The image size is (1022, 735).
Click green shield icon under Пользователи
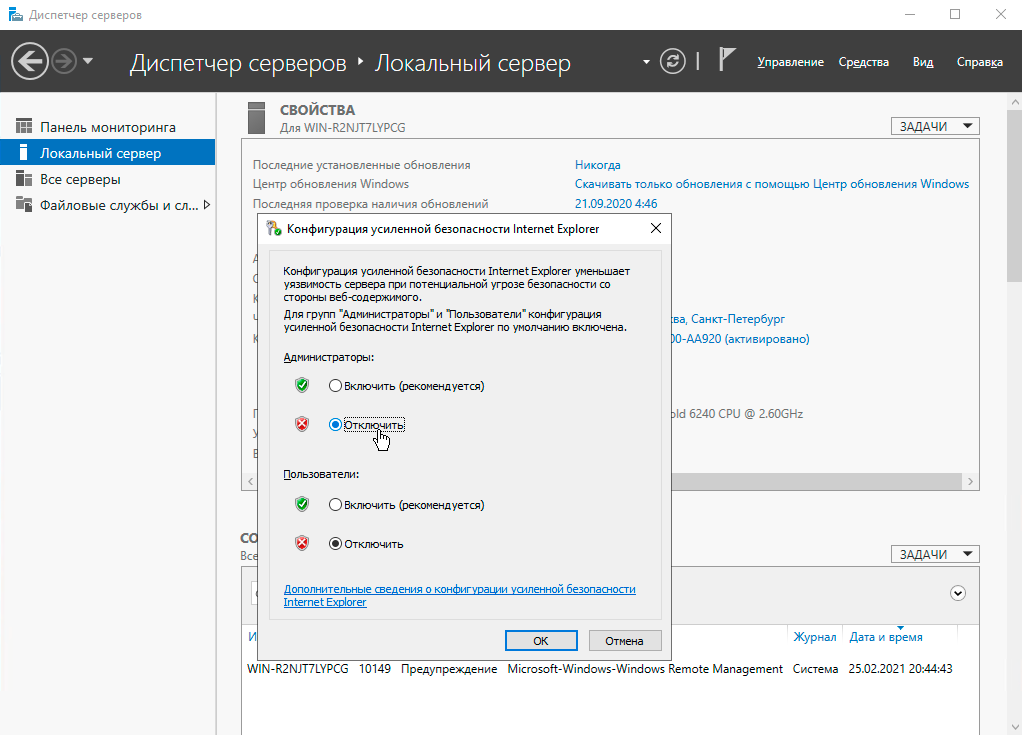tap(302, 504)
